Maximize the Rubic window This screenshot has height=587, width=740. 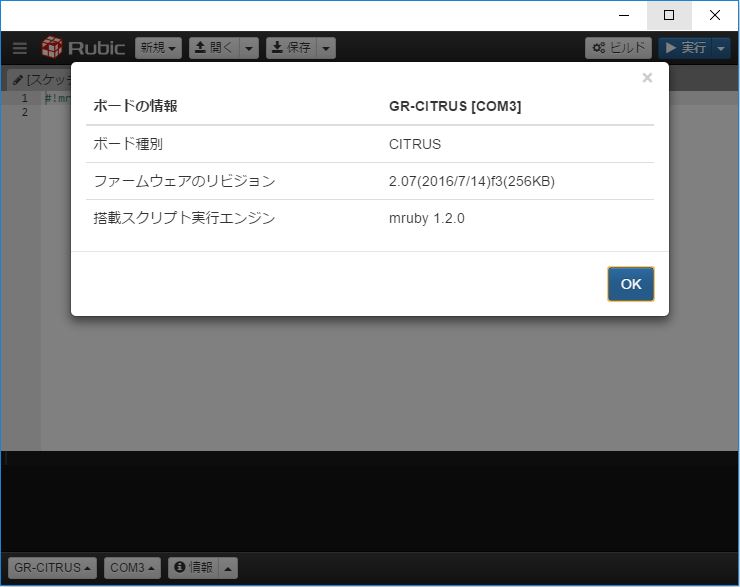click(669, 16)
